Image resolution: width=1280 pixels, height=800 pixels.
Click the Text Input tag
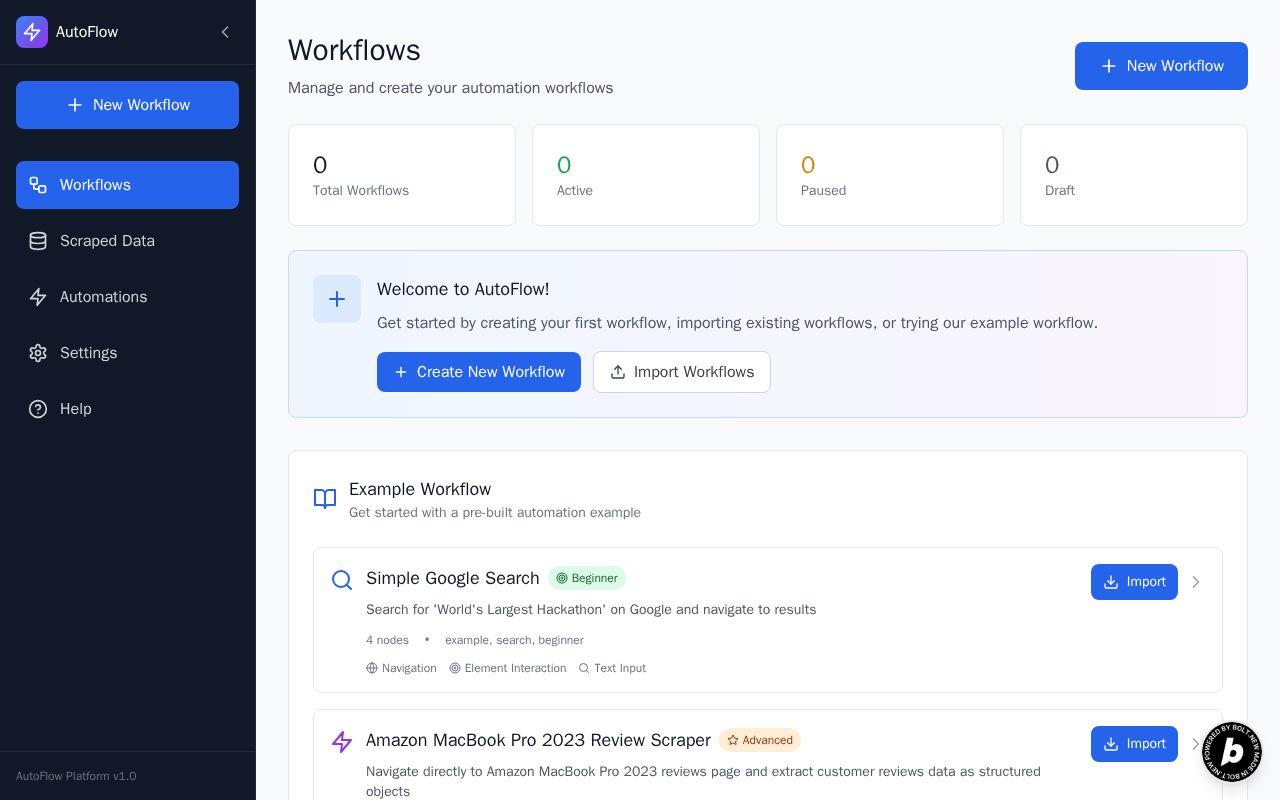tap(612, 668)
